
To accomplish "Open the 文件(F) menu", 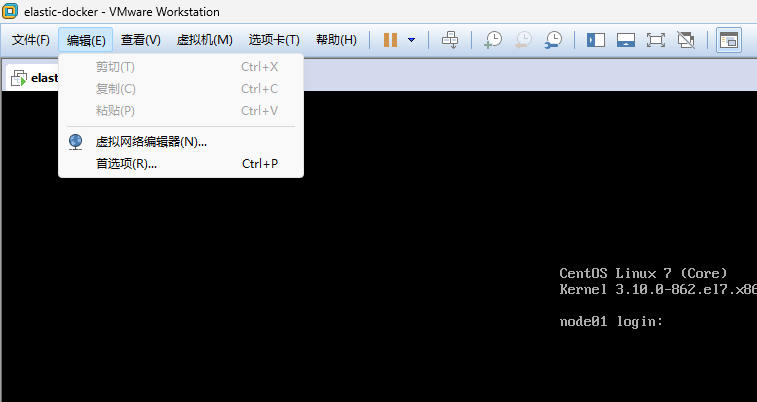I will click(x=30, y=40).
